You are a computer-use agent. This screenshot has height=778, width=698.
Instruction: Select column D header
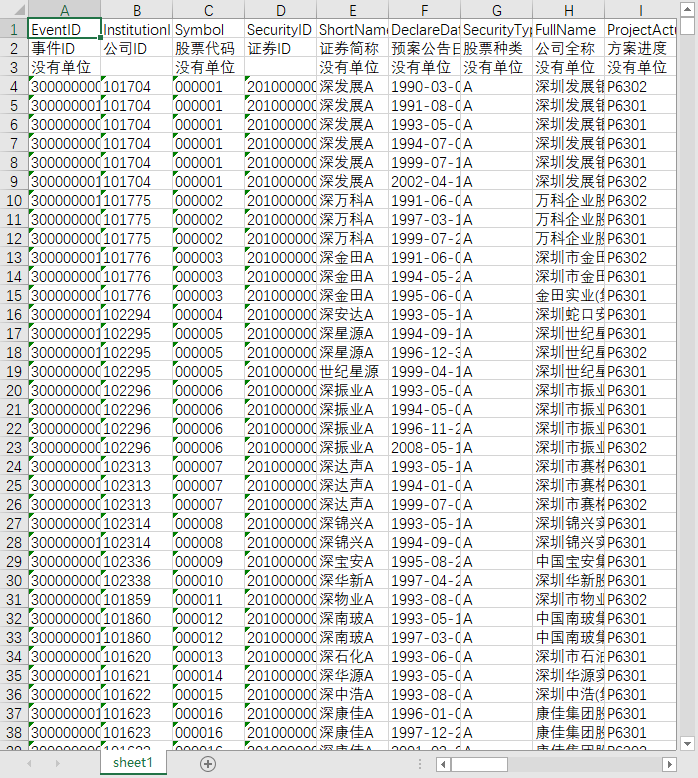click(281, 10)
